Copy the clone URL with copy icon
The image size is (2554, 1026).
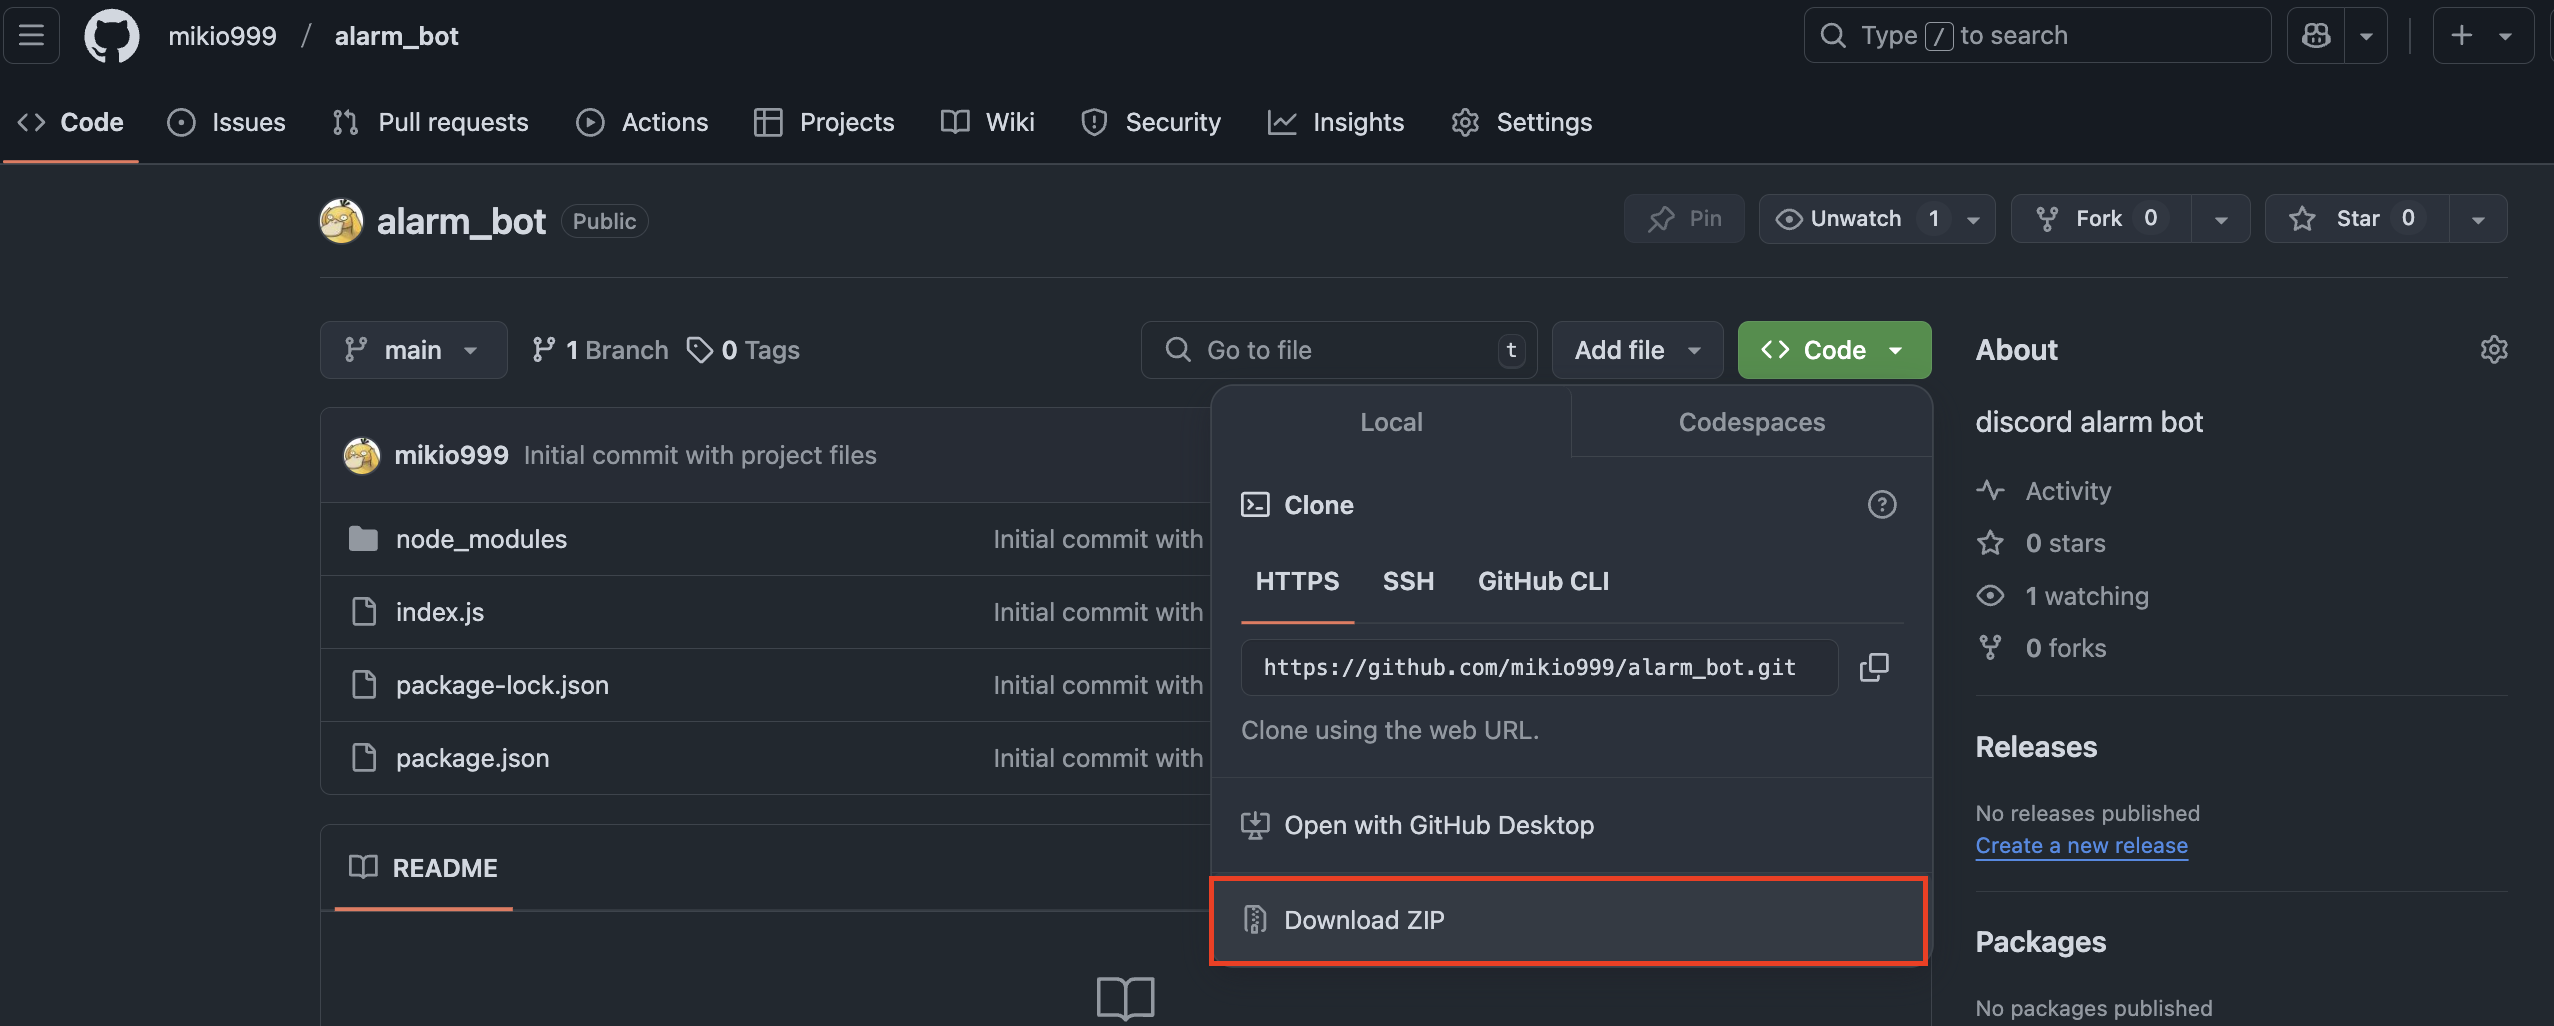click(1874, 667)
